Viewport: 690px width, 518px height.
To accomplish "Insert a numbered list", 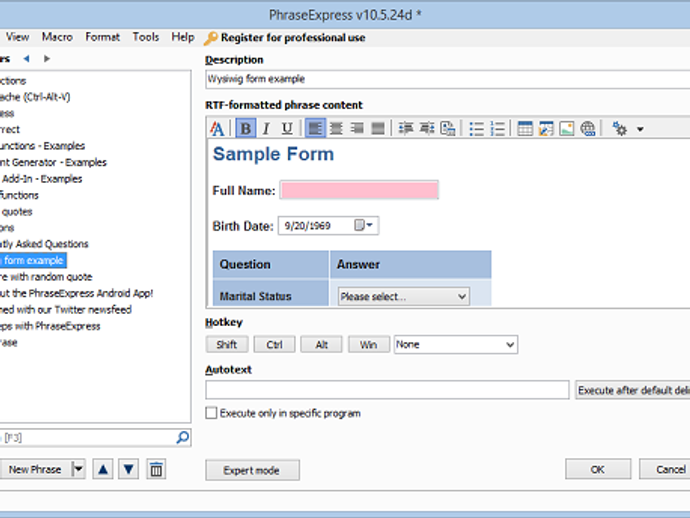I will (x=498, y=129).
